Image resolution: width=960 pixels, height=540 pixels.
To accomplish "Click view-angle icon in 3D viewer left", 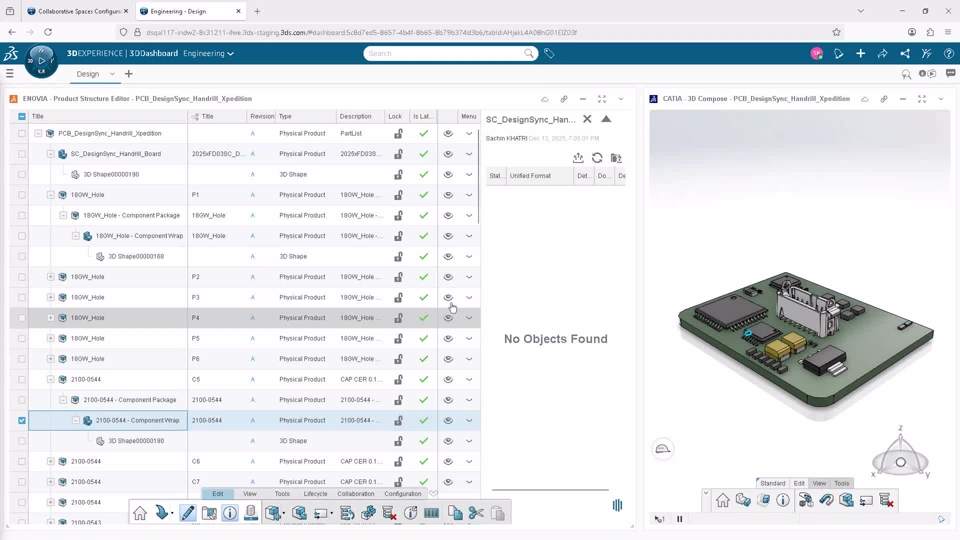I will (662, 449).
